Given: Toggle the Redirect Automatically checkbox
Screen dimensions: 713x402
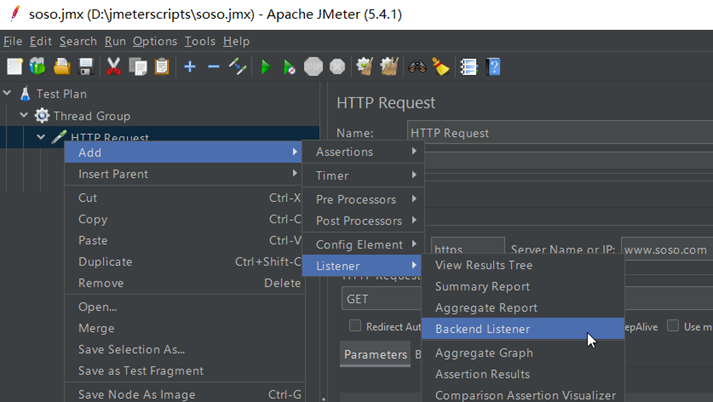Looking at the screenshot, I should [355, 326].
